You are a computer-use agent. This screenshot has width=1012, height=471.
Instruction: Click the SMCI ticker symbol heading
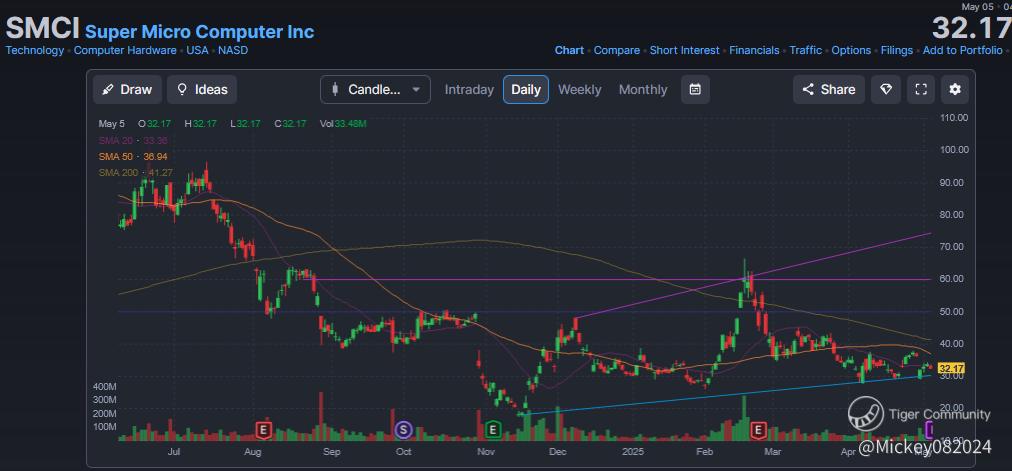[x=42, y=30]
